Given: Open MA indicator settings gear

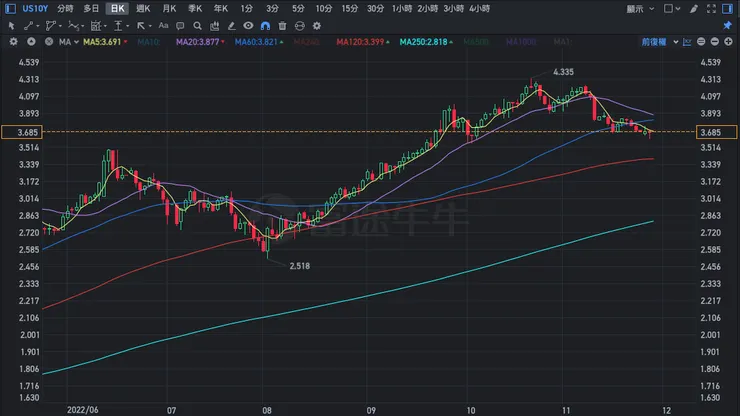Looking at the screenshot, I should point(14,42).
